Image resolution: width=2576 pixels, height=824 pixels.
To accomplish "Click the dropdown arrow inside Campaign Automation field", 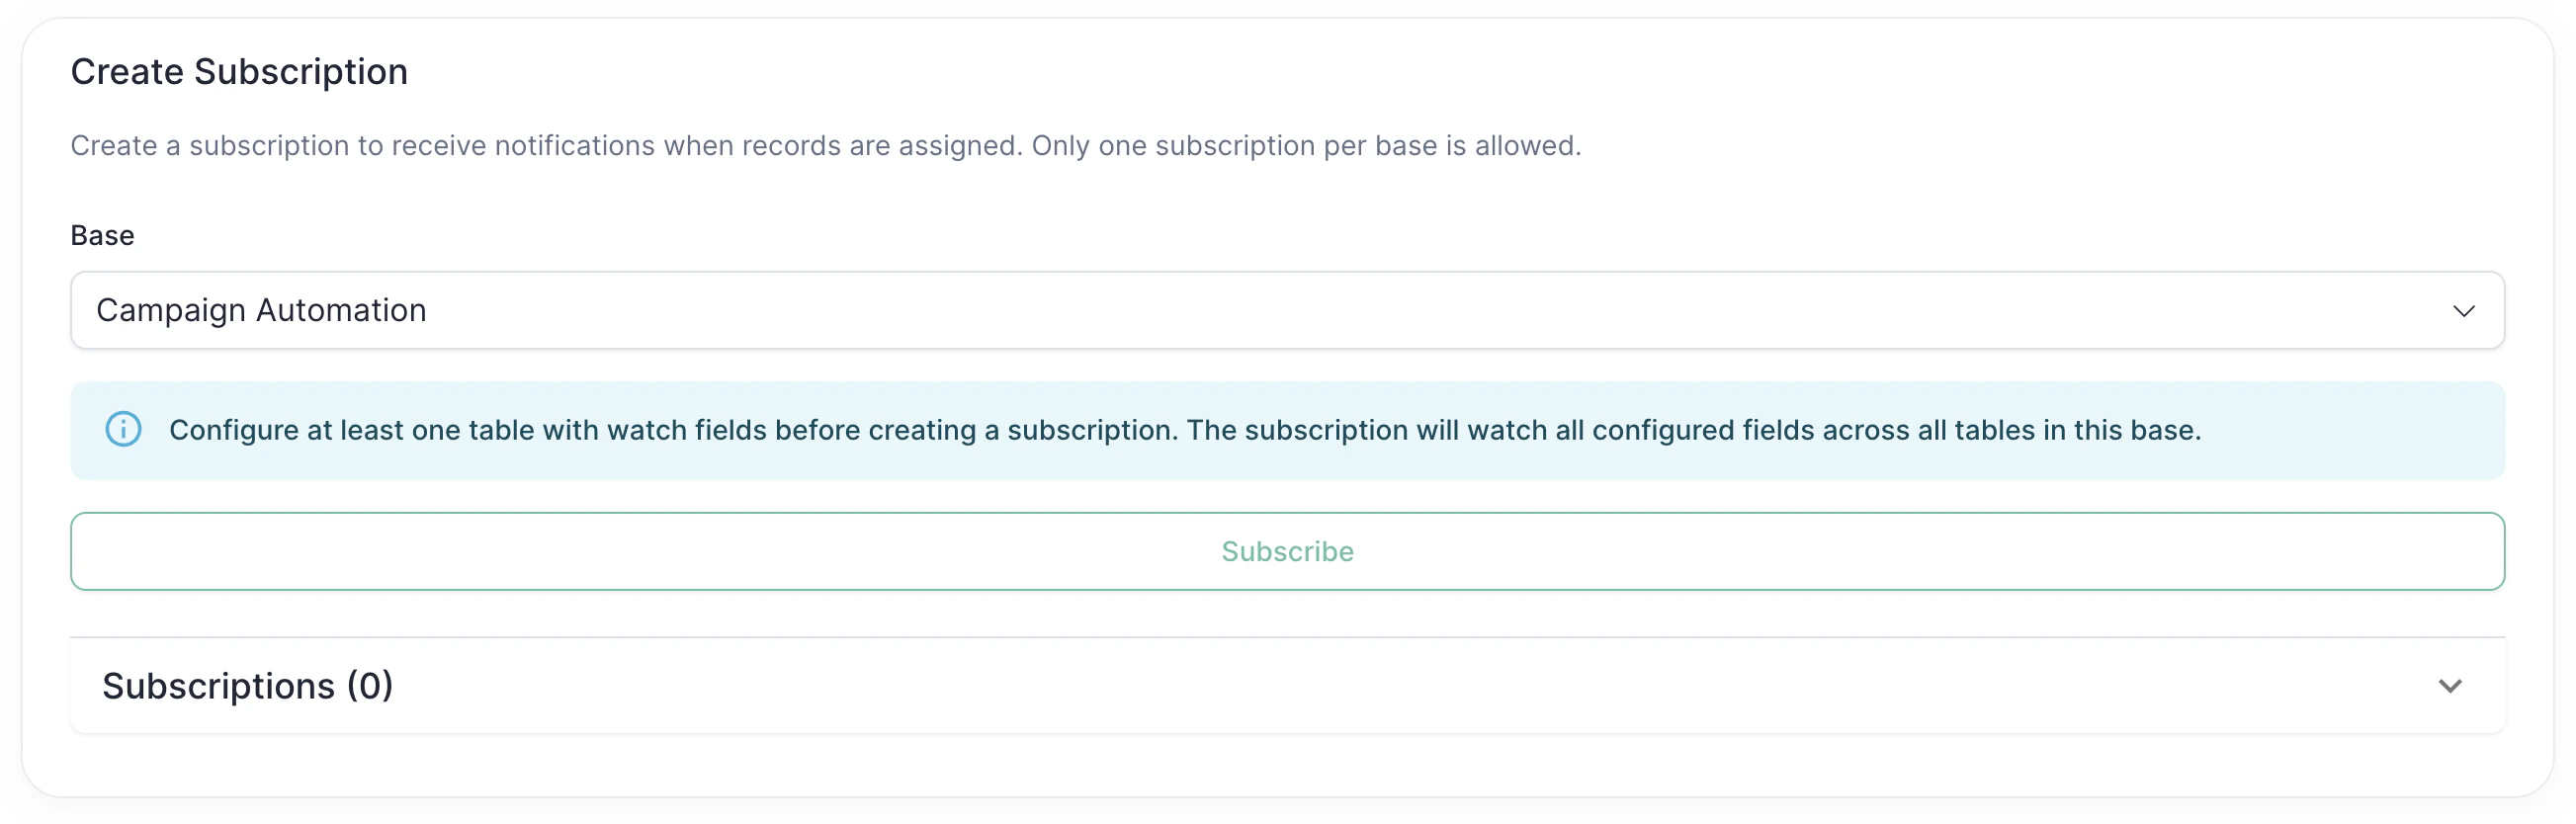I will [x=2464, y=310].
